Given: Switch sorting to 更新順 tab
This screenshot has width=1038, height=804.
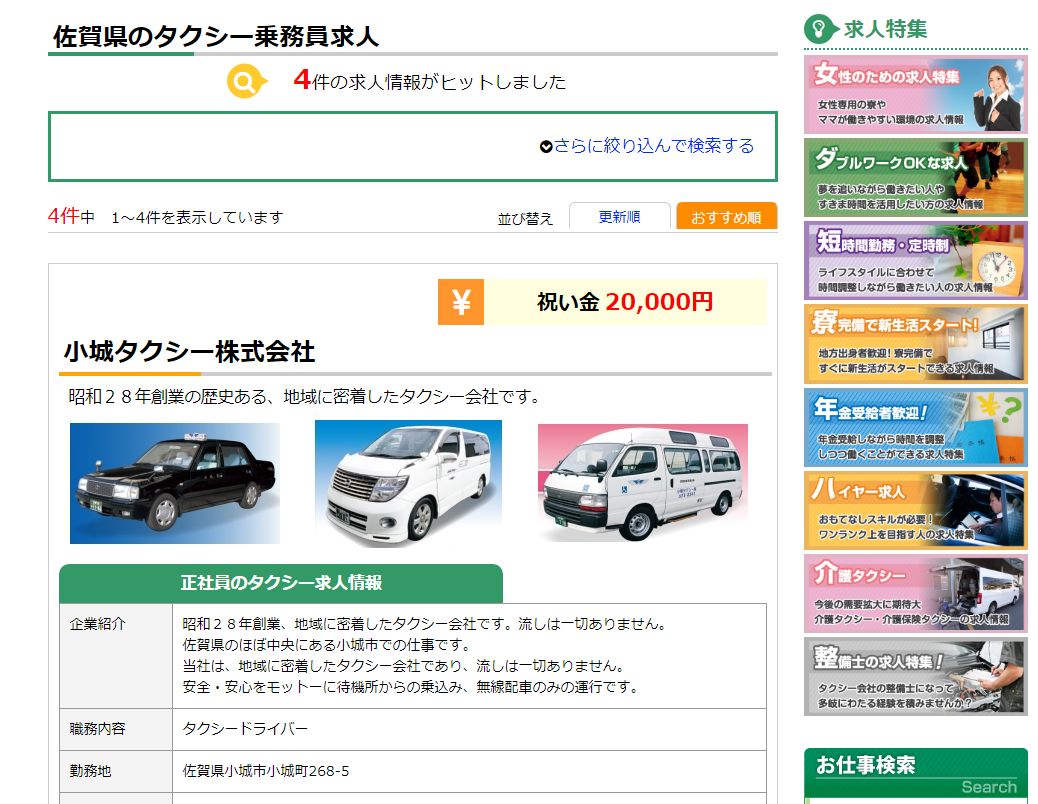Looking at the screenshot, I should (620, 216).
